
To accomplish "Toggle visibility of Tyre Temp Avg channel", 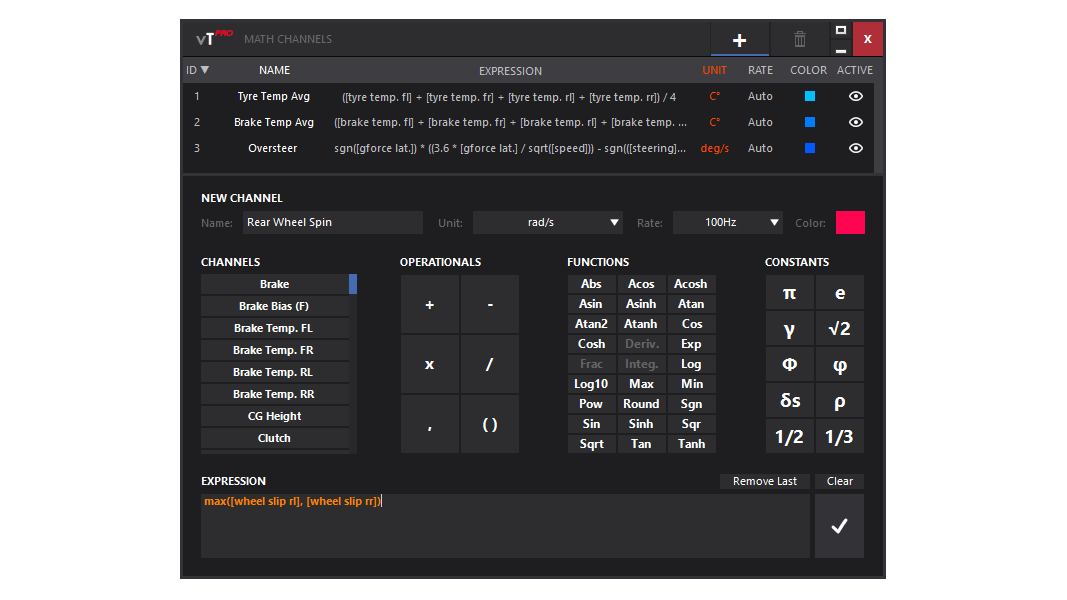I will [x=855, y=95].
